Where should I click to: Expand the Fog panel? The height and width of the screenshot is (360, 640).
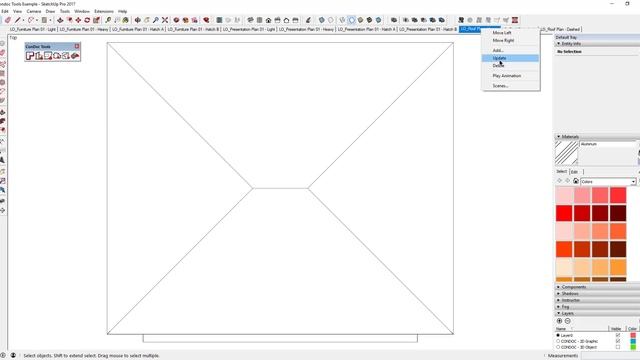coord(558,307)
